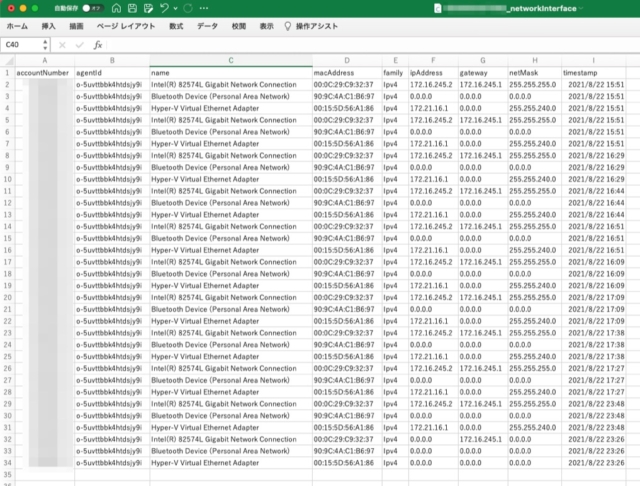Select row 35 header number
This screenshot has width=640, height=486.
tap(8, 475)
